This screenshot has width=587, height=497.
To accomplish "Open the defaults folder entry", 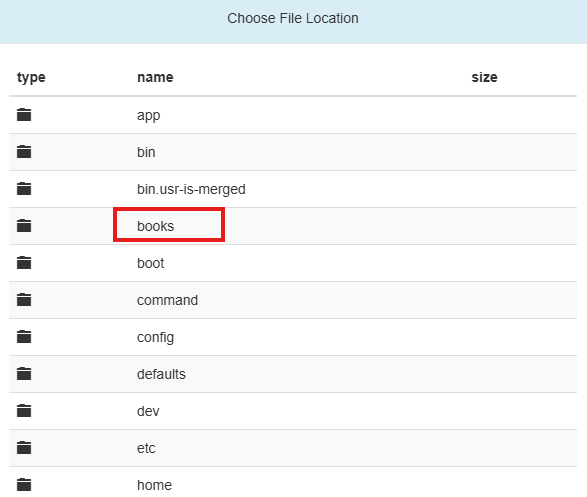I will [161, 374].
